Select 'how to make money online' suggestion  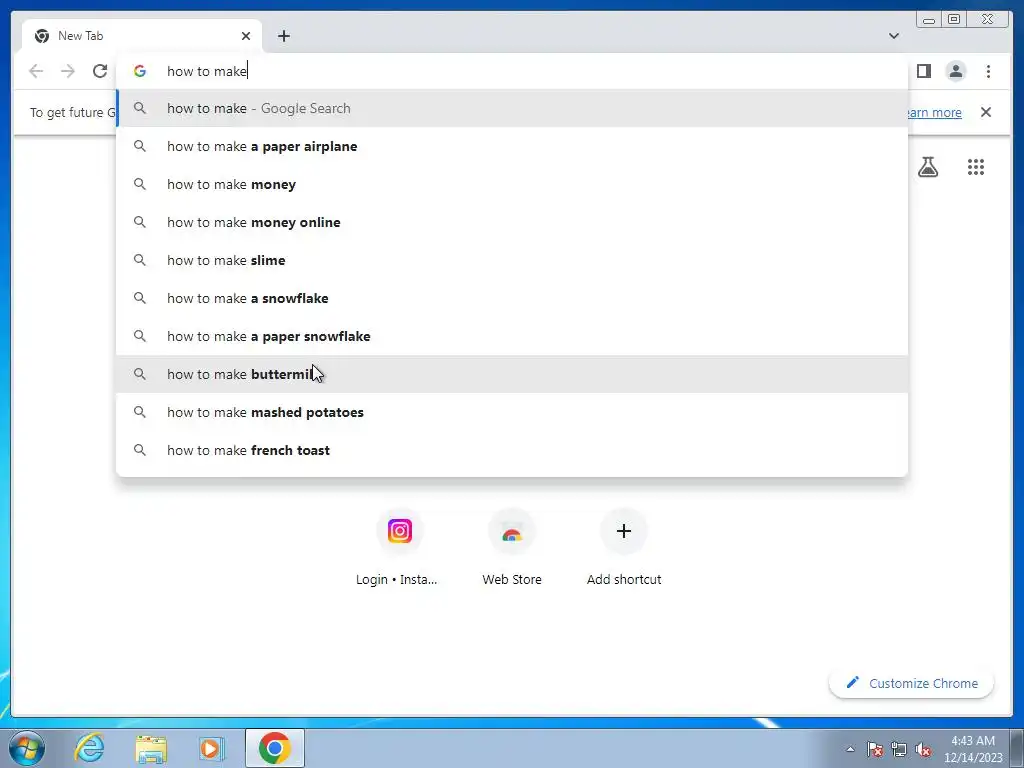pos(512,222)
